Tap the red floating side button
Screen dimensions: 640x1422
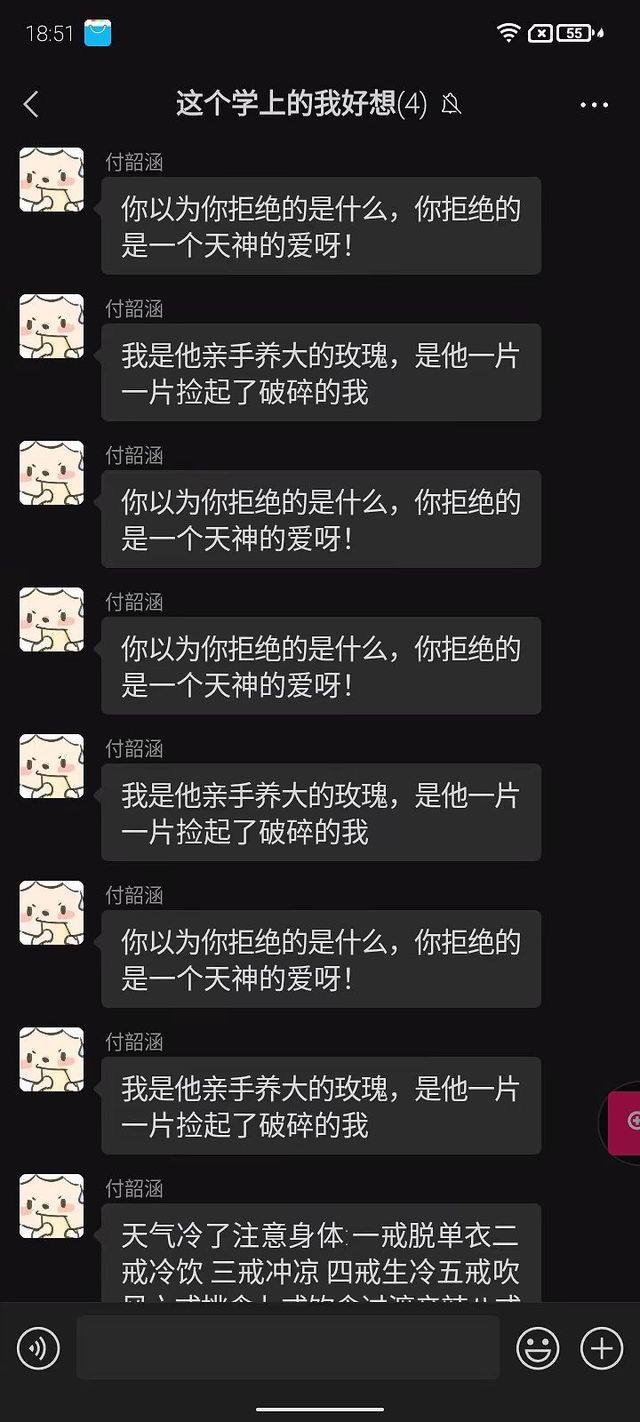tap(625, 1122)
